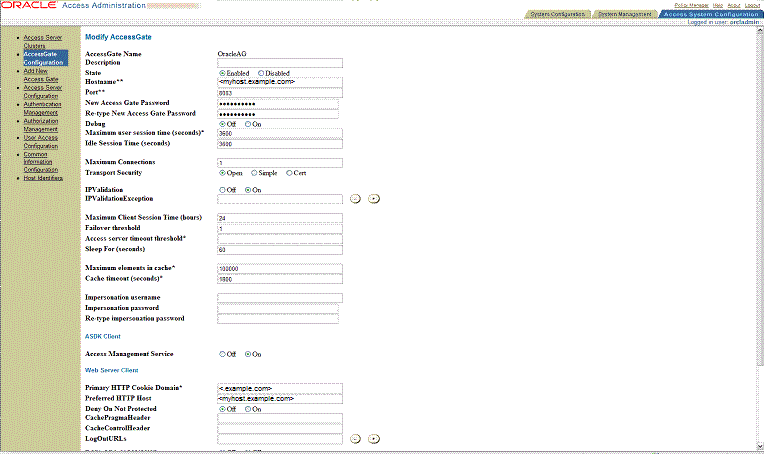This screenshot has width=765, height=454.
Task: Click the Oracle logo
Action: point(29,5)
